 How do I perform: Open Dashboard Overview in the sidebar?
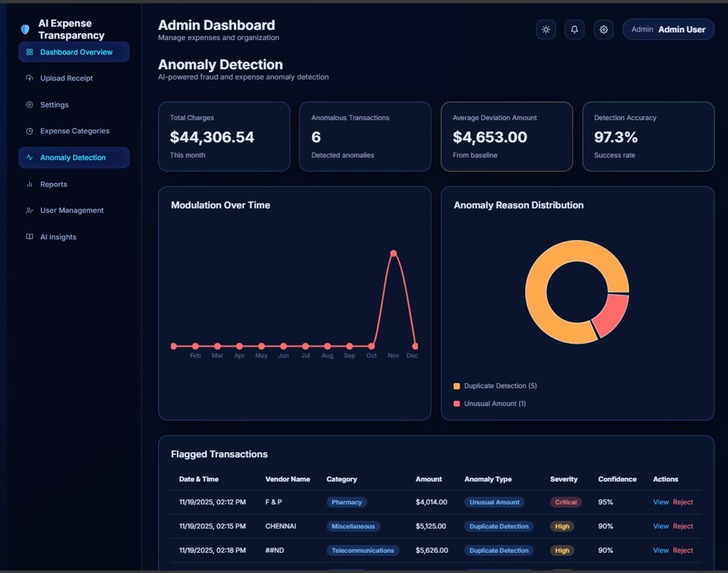click(74, 52)
